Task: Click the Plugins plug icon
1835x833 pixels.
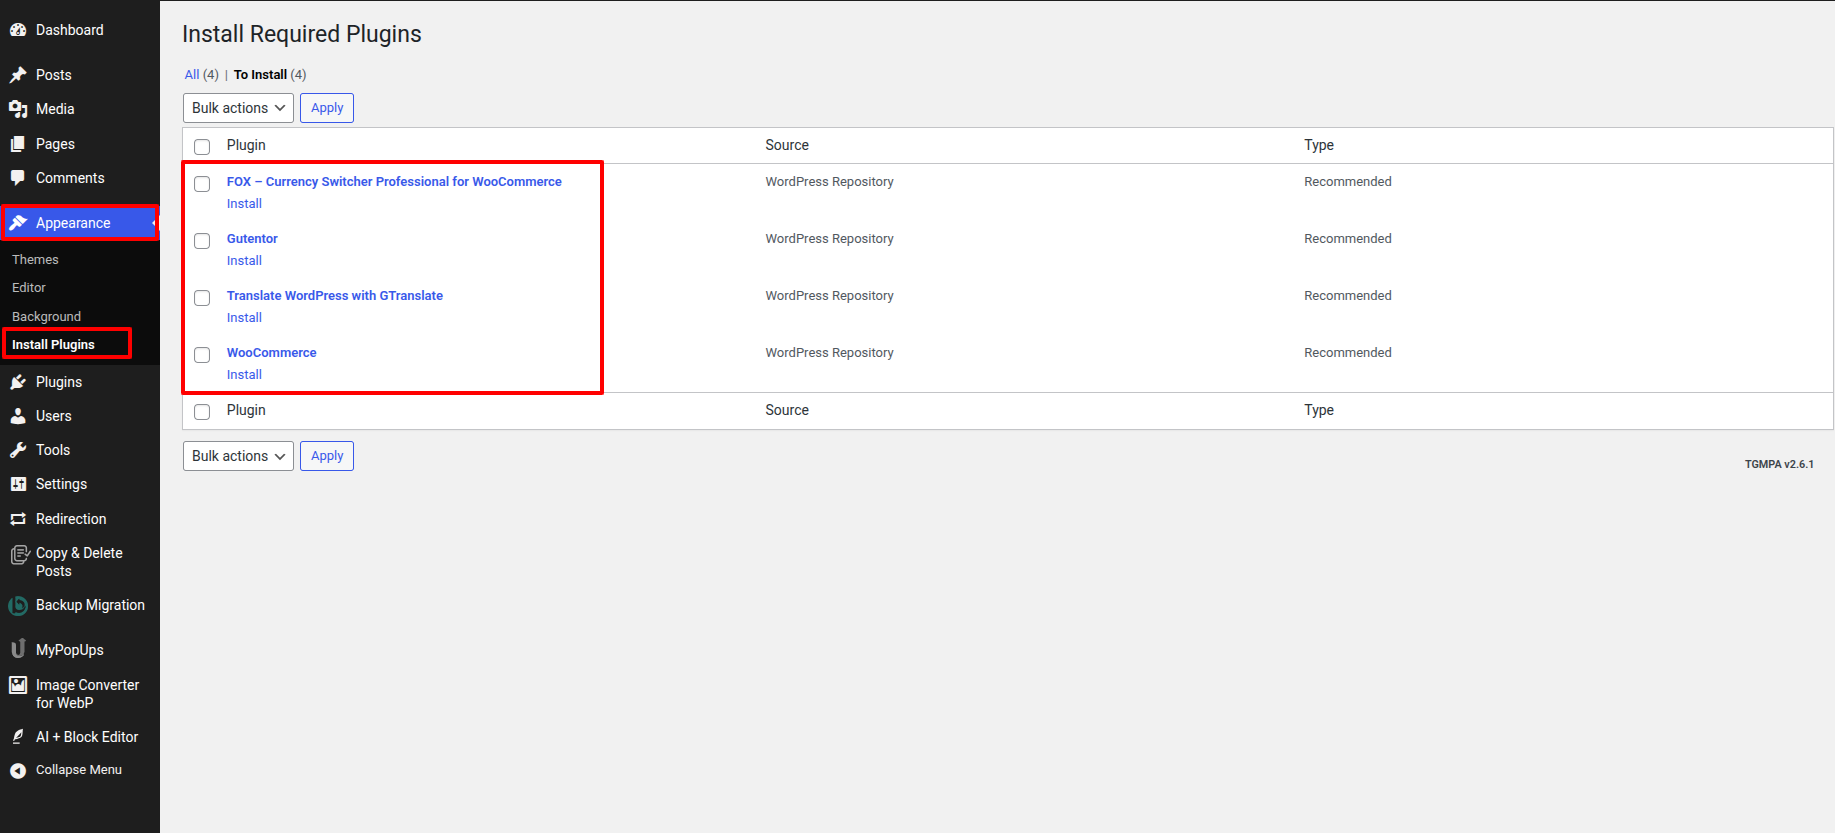Action: [x=18, y=382]
